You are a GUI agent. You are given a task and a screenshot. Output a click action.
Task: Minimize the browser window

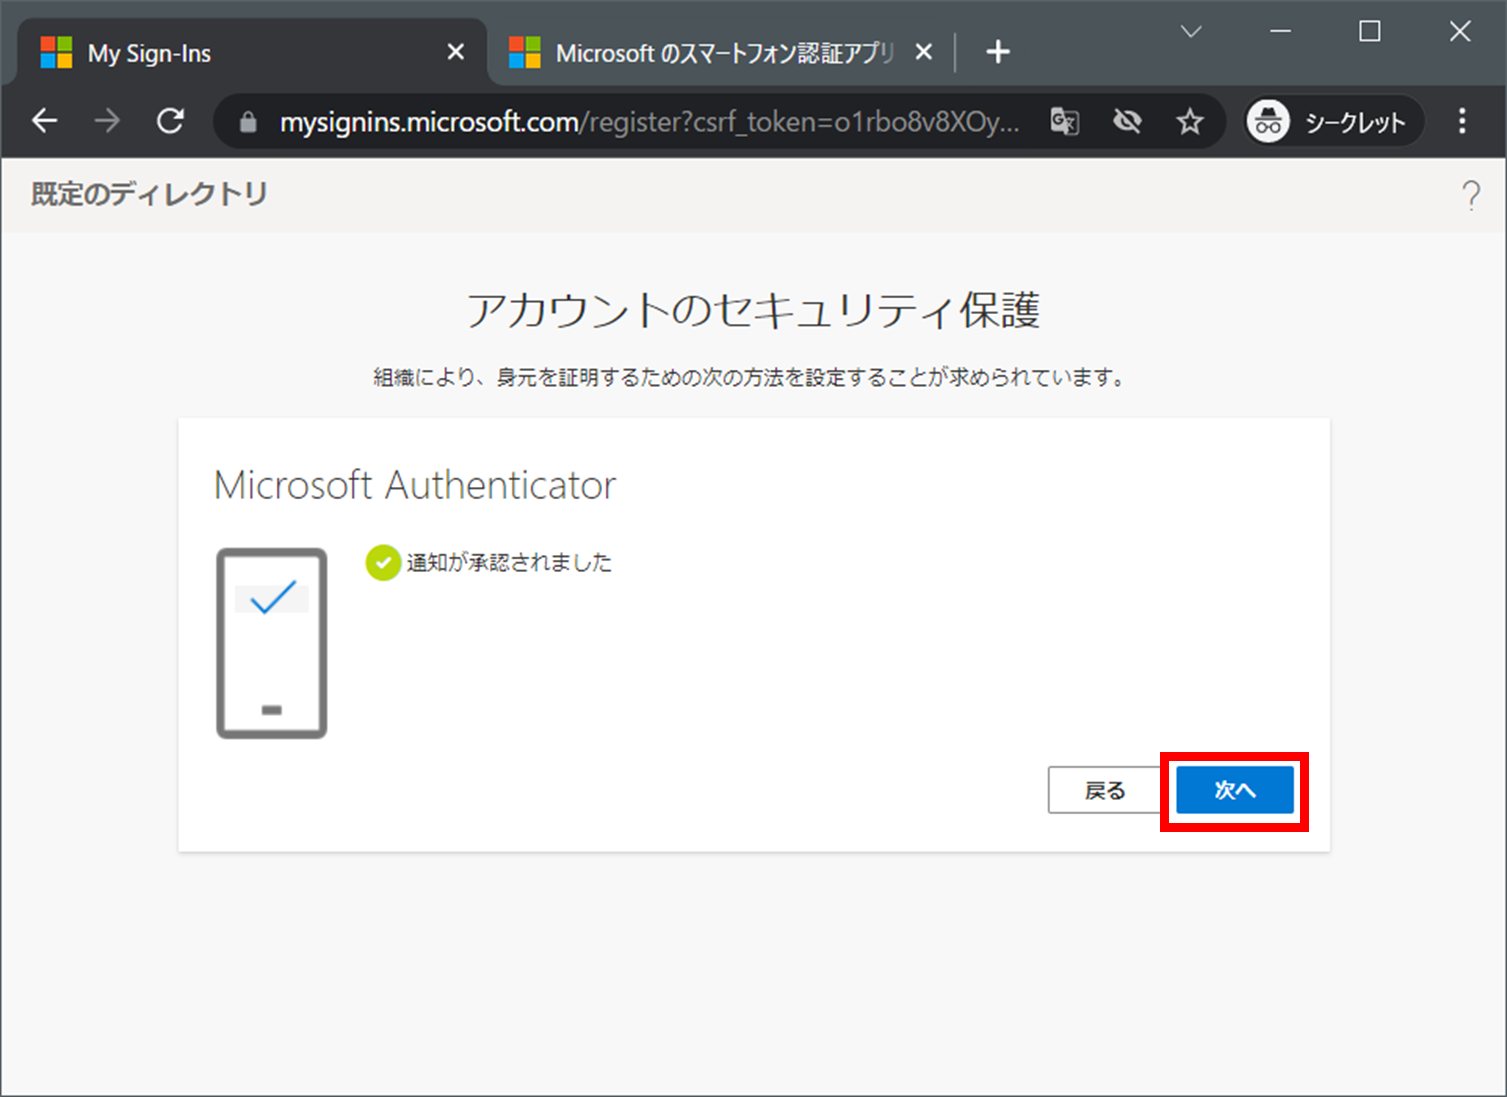(1280, 32)
